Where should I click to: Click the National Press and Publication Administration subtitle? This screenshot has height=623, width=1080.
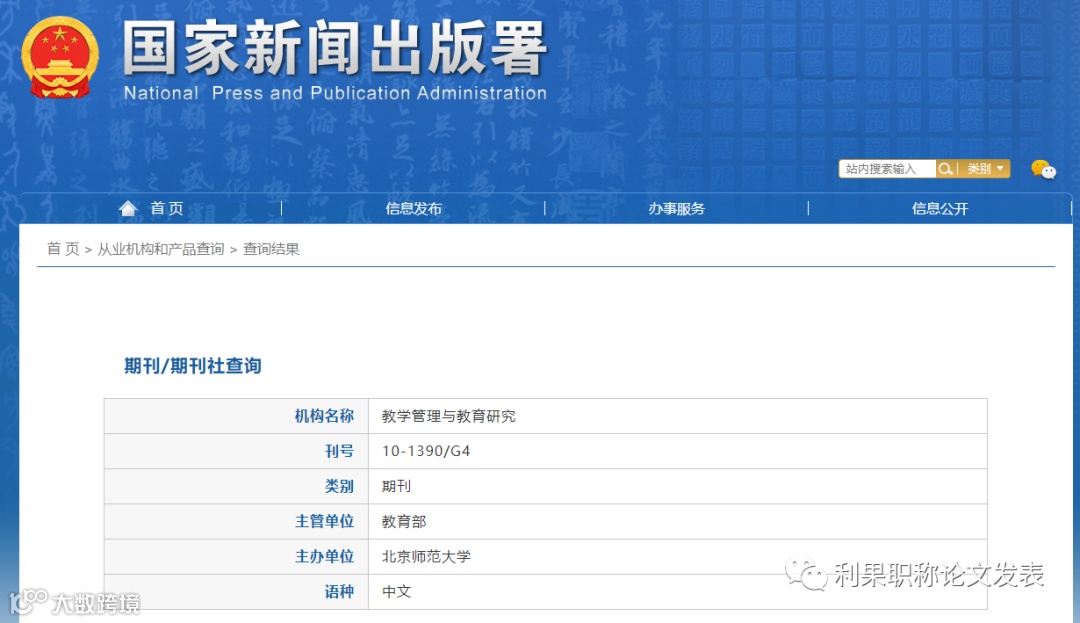335,93
